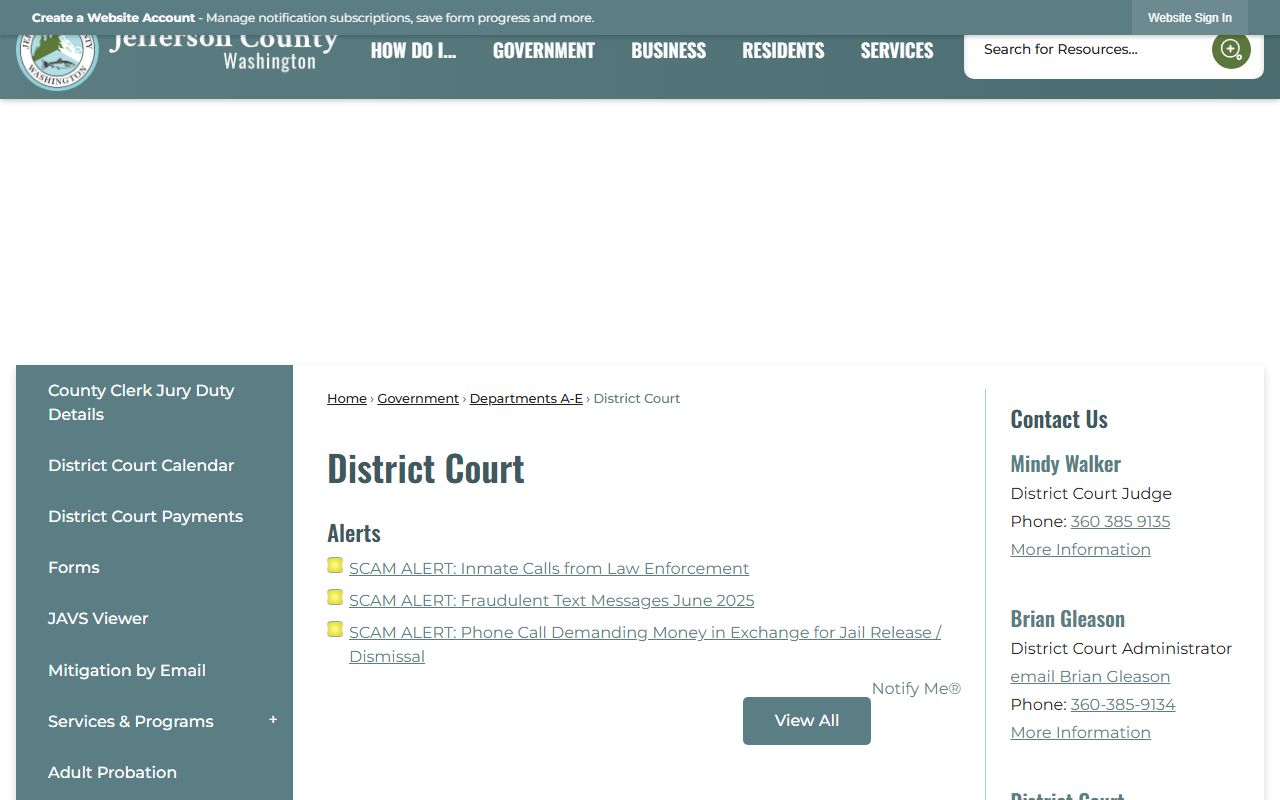The width and height of the screenshot is (1280, 800).
Task: Click the View All button
Action: point(807,720)
